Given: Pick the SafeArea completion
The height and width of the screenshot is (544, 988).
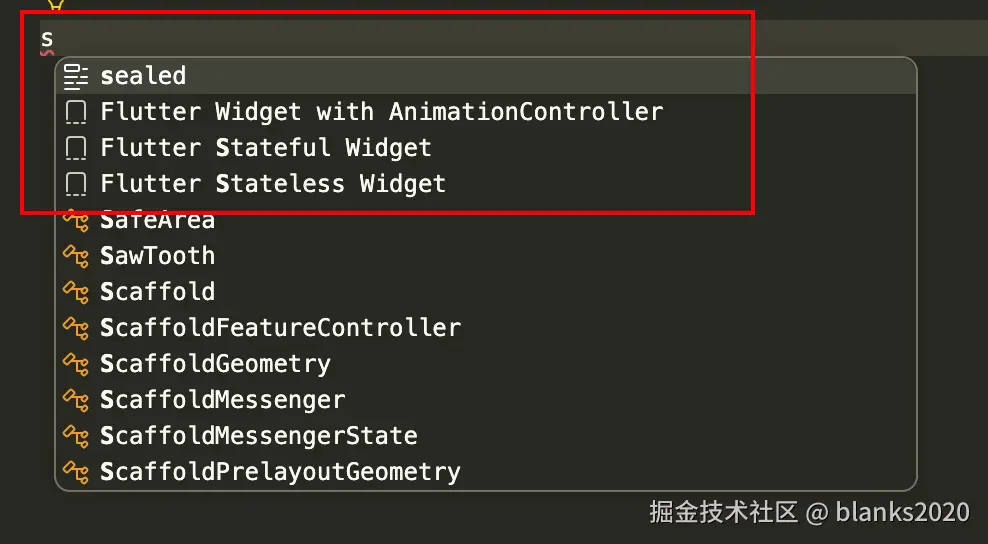Looking at the screenshot, I should pos(486,220).
